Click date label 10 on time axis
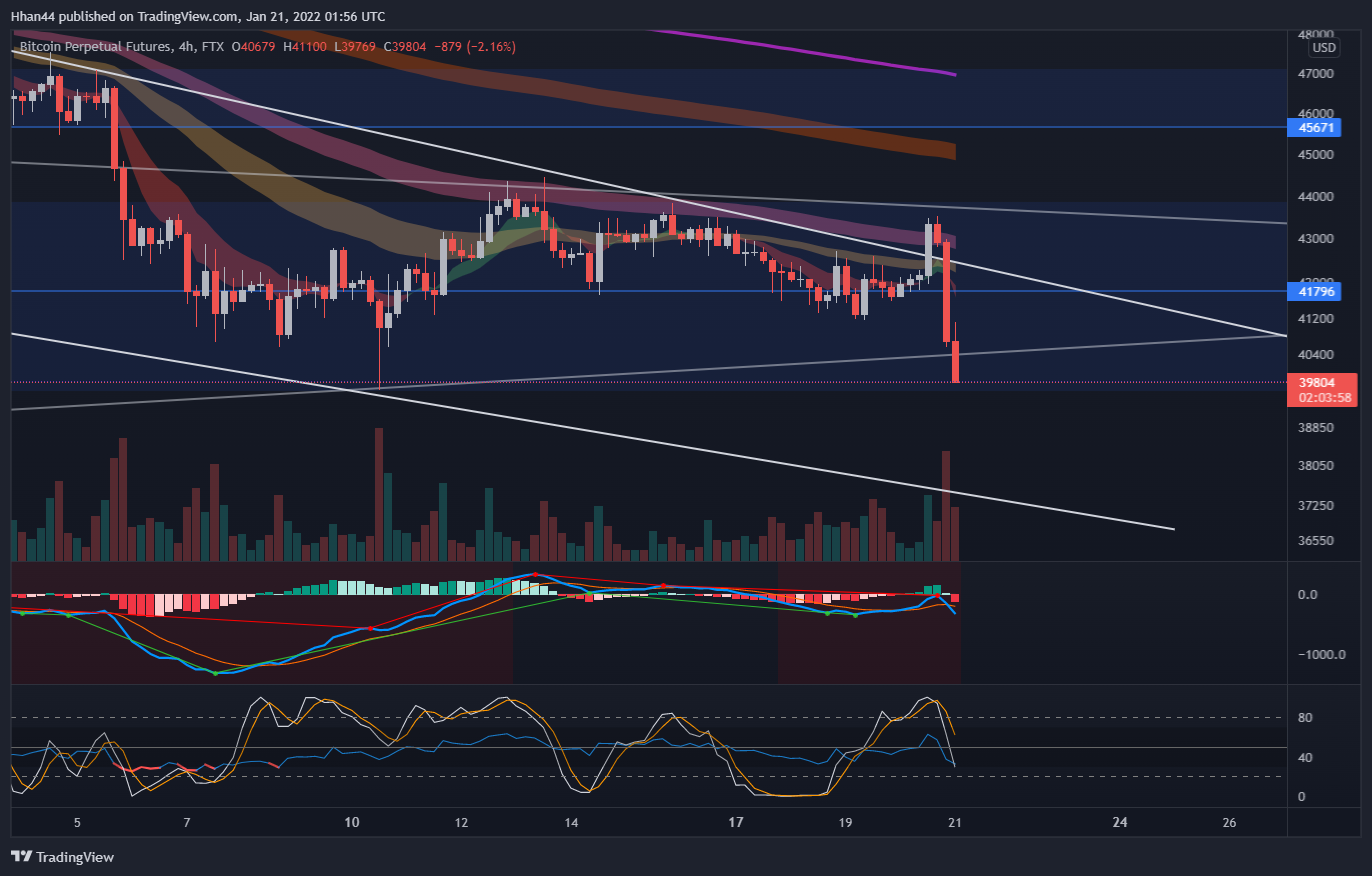Image resolution: width=1372 pixels, height=876 pixels. click(351, 823)
